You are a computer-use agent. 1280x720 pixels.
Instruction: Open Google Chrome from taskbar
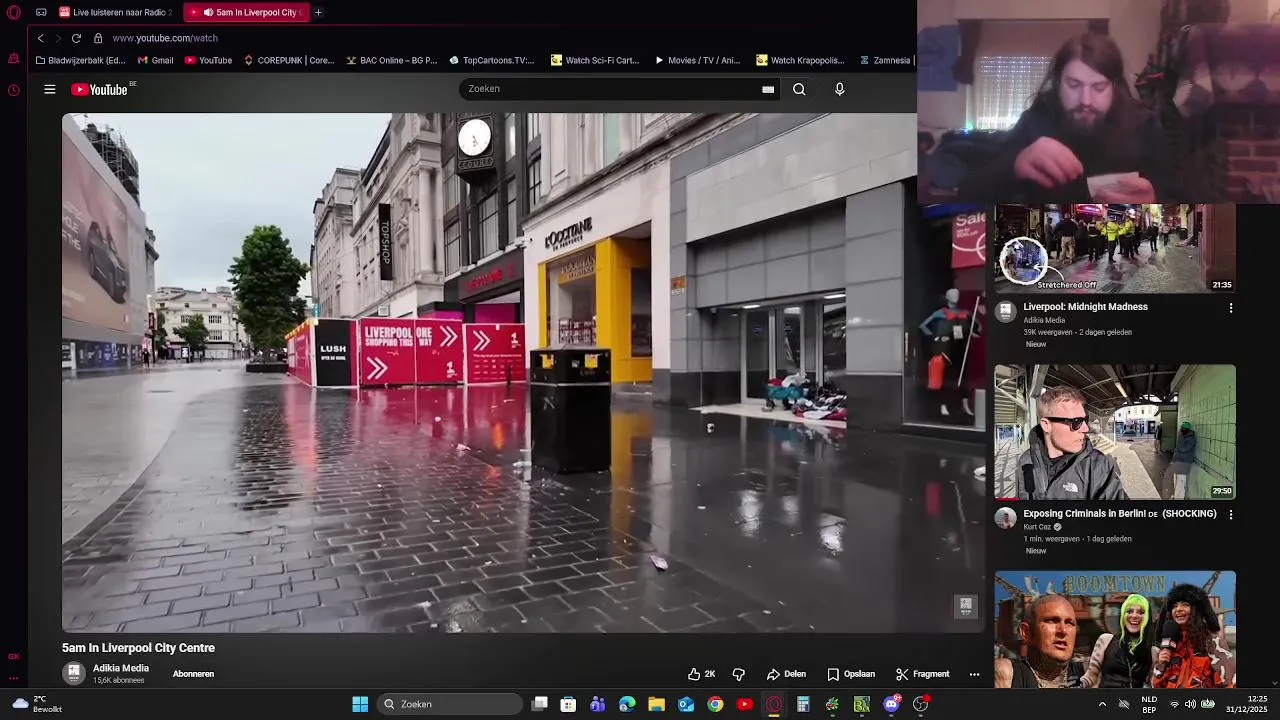tap(715, 704)
